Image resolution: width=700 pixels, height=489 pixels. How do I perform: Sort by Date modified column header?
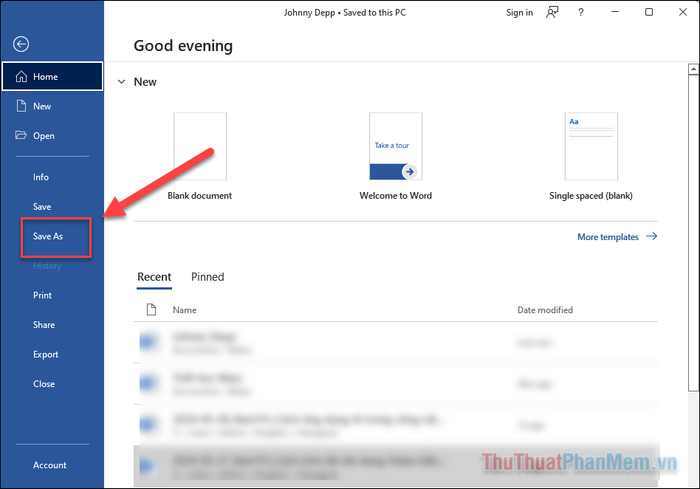(545, 310)
